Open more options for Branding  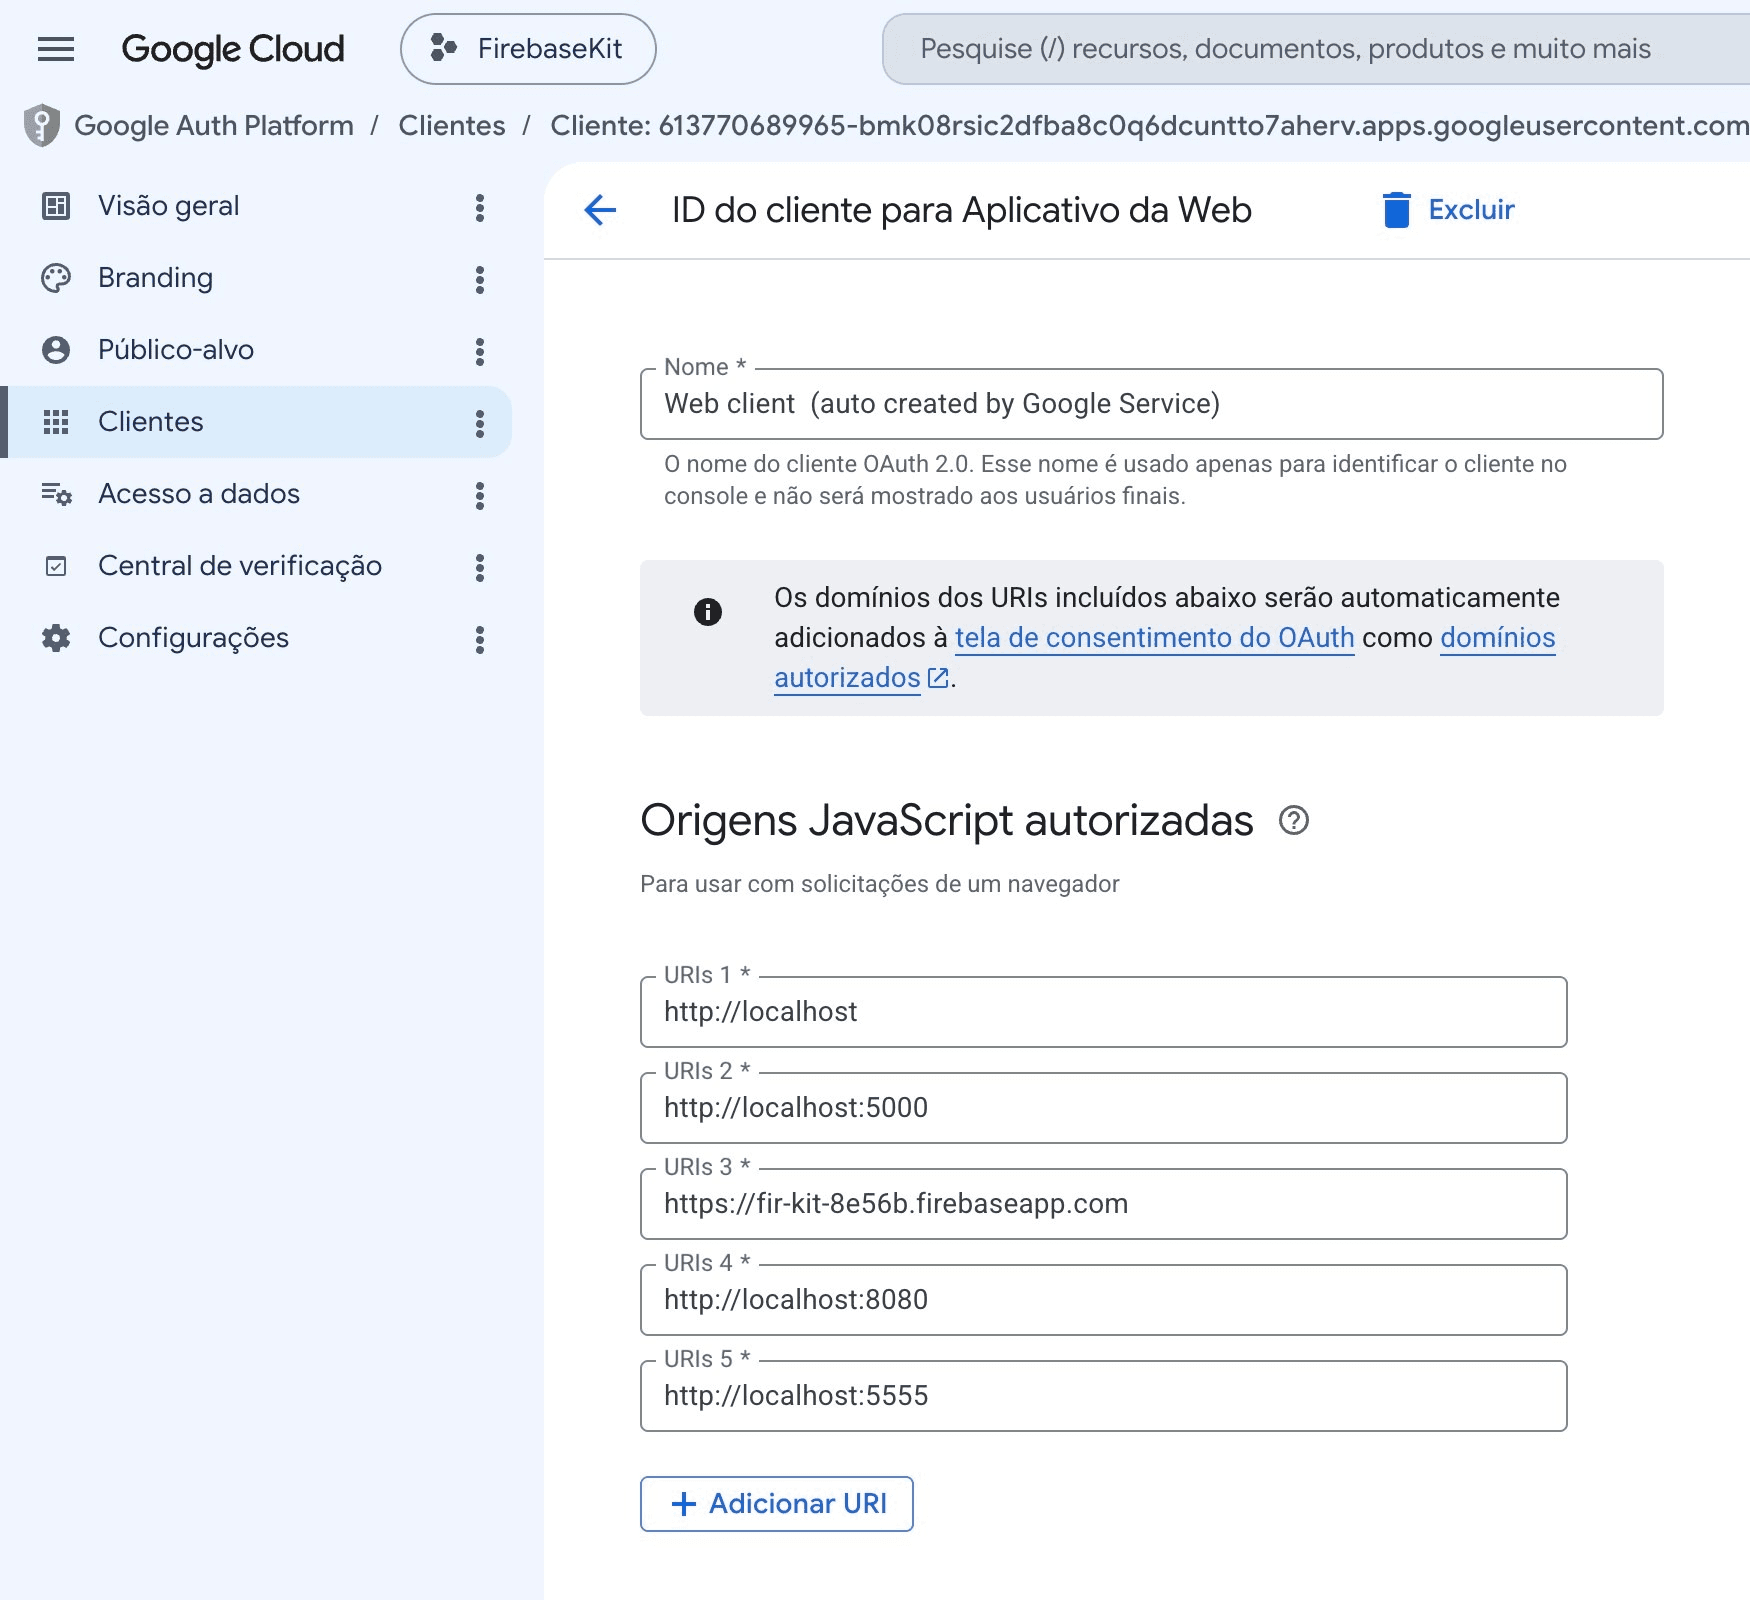(x=480, y=279)
